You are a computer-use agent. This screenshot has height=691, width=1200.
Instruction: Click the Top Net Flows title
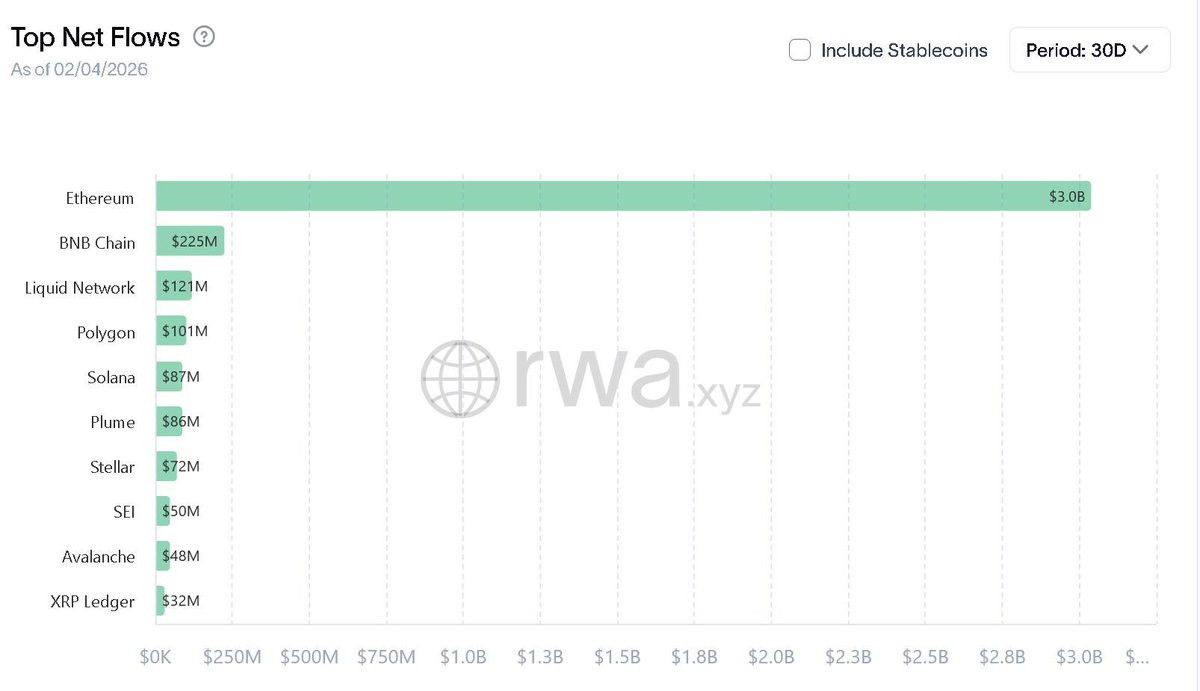95,38
